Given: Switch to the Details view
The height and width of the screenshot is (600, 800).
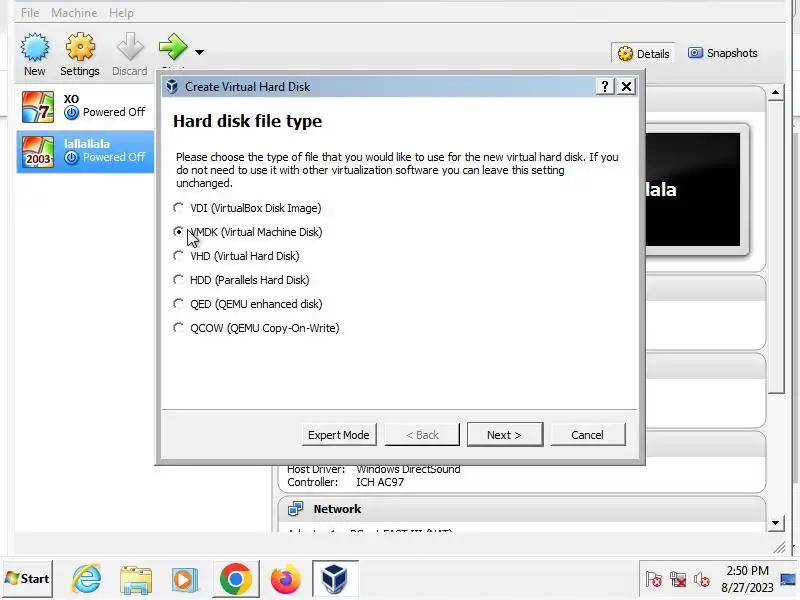Looking at the screenshot, I should [643, 53].
